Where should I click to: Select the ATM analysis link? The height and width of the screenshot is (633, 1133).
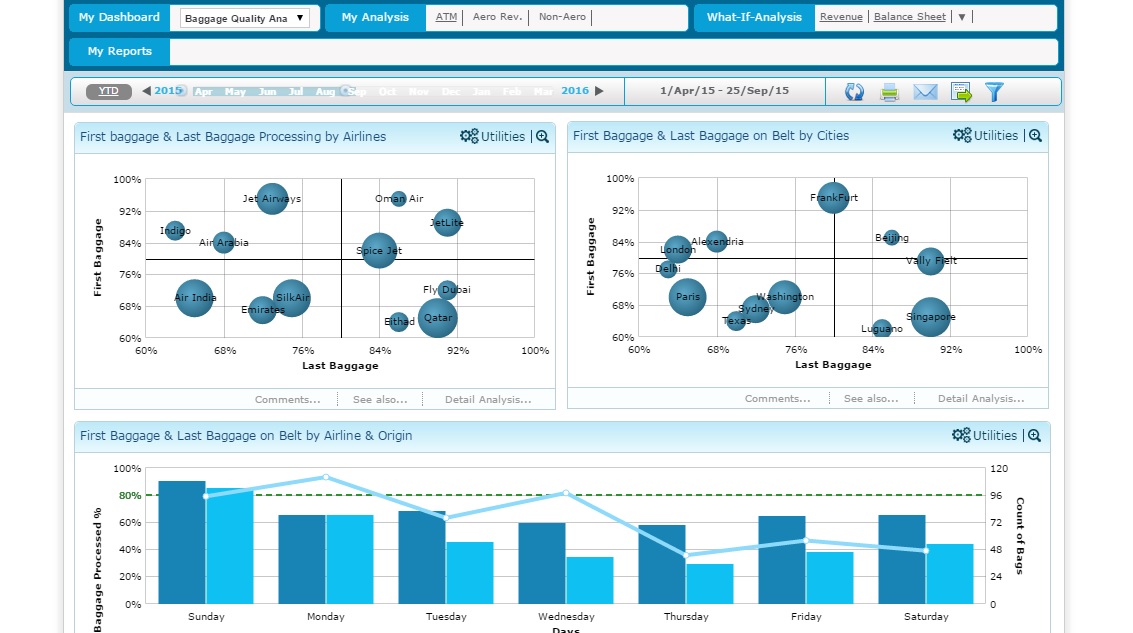(x=447, y=17)
